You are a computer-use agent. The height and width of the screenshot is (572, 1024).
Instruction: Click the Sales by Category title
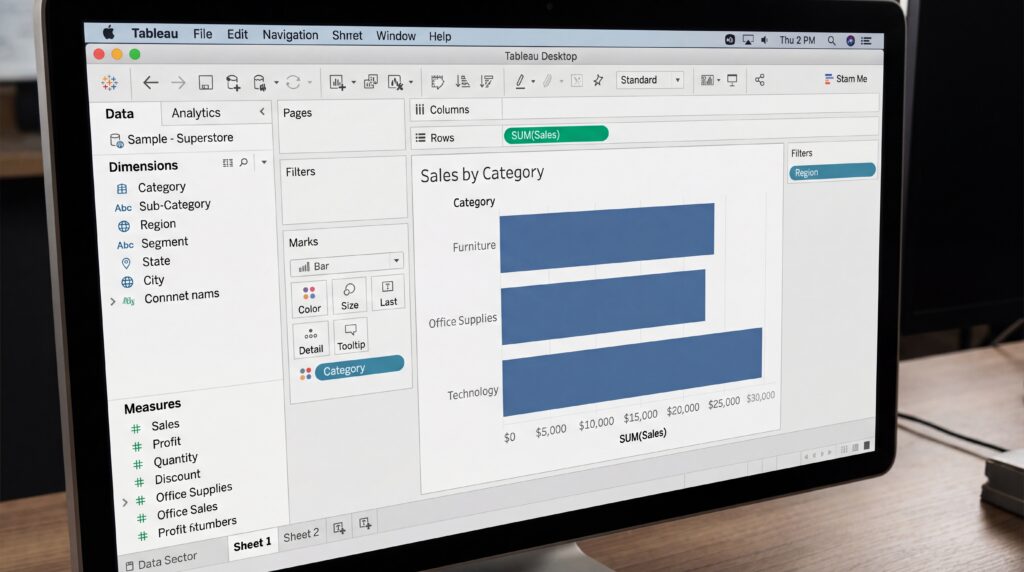(x=482, y=174)
